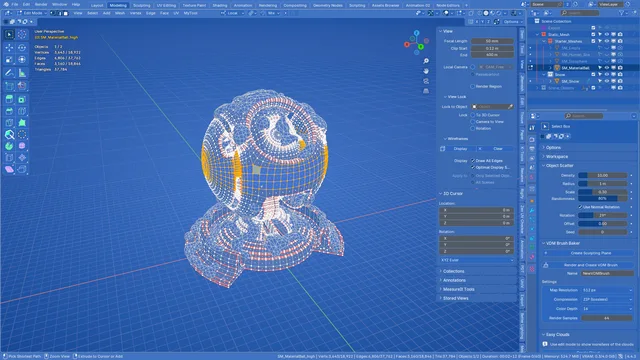Switch to the Sculpting workspace tab

click(x=142, y=5)
